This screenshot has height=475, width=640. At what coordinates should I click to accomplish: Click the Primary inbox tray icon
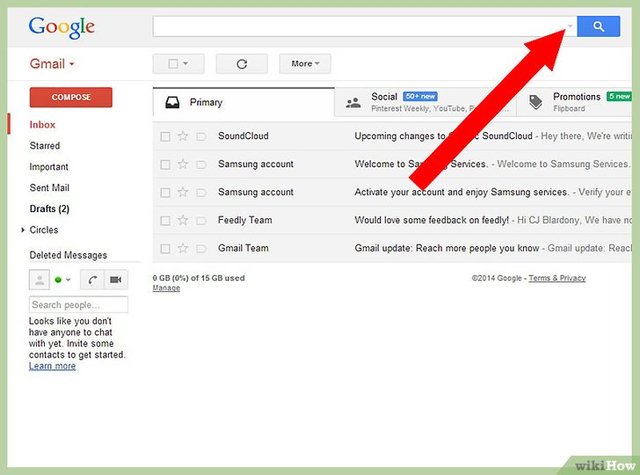[172, 102]
